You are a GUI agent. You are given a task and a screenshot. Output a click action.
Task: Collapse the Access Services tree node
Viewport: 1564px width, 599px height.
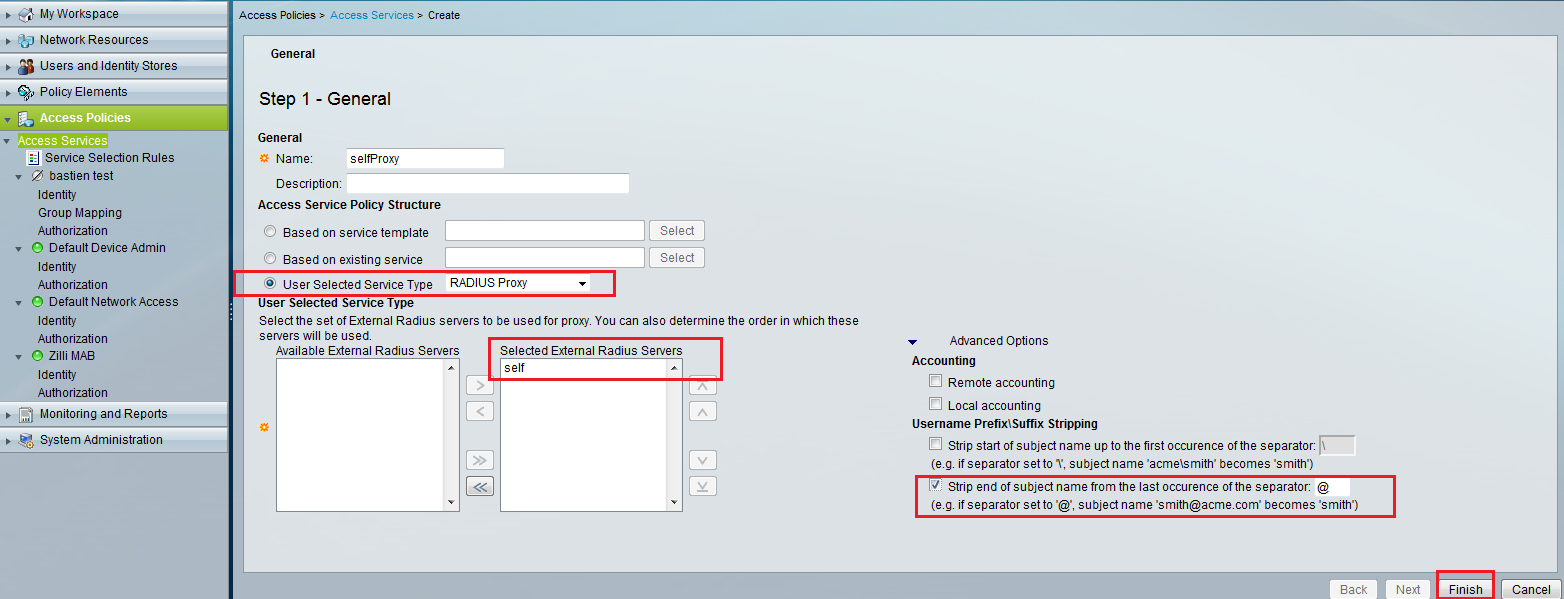[x=7, y=141]
